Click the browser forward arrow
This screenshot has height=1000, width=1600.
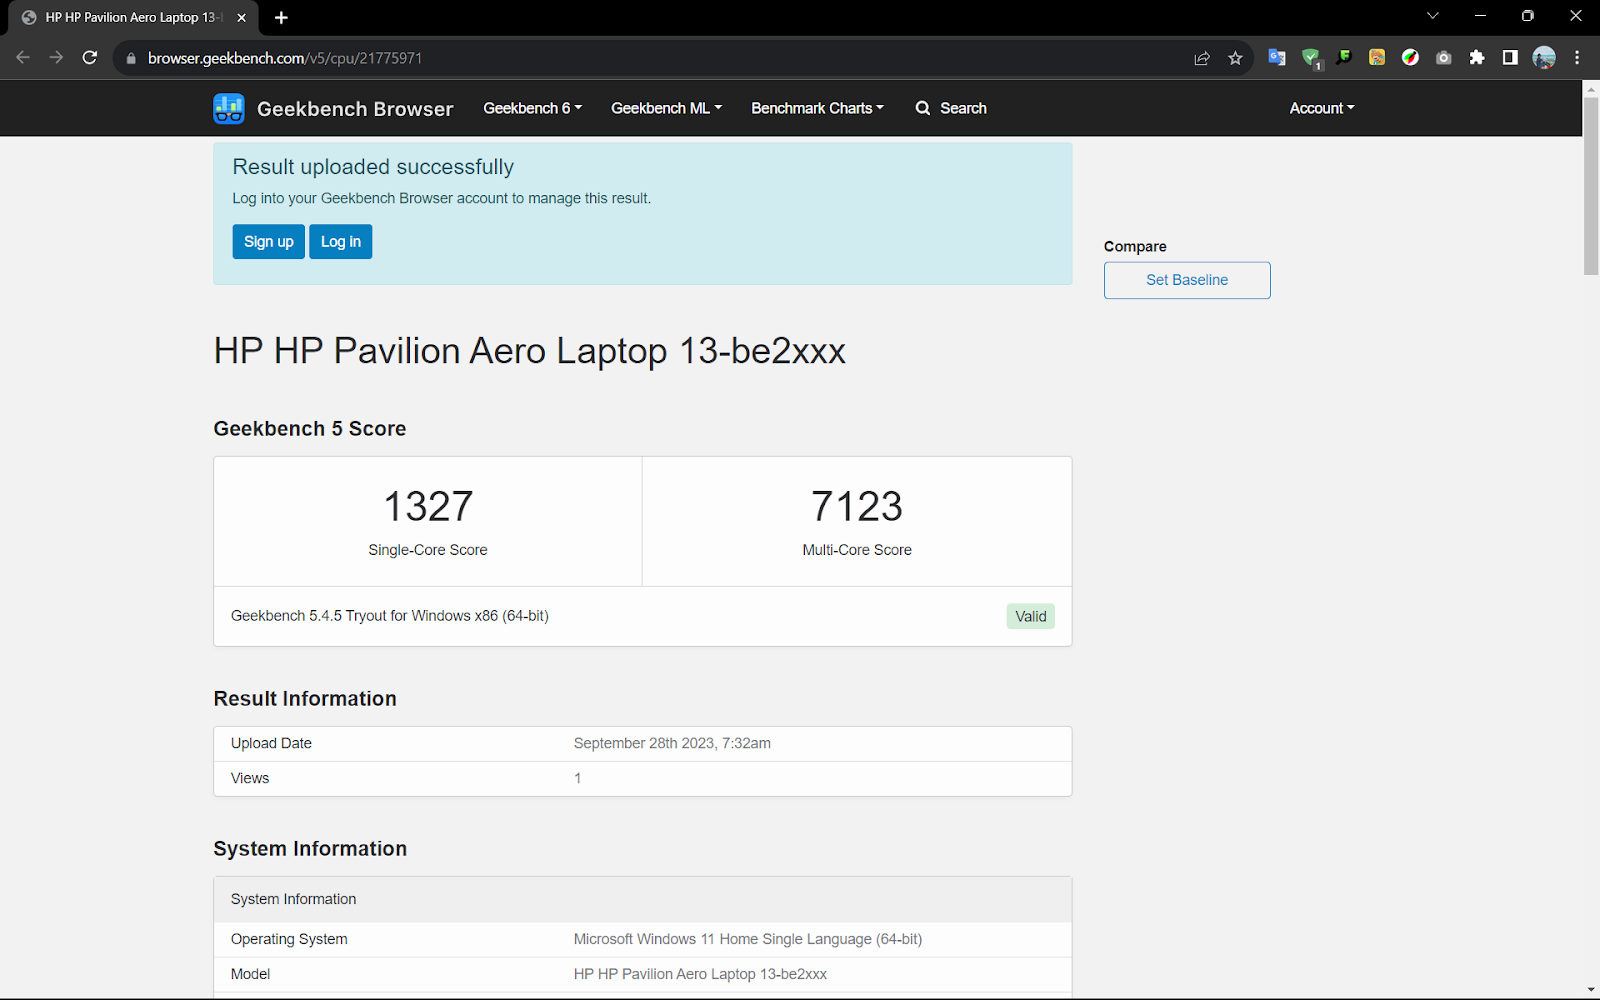(x=56, y=58)
